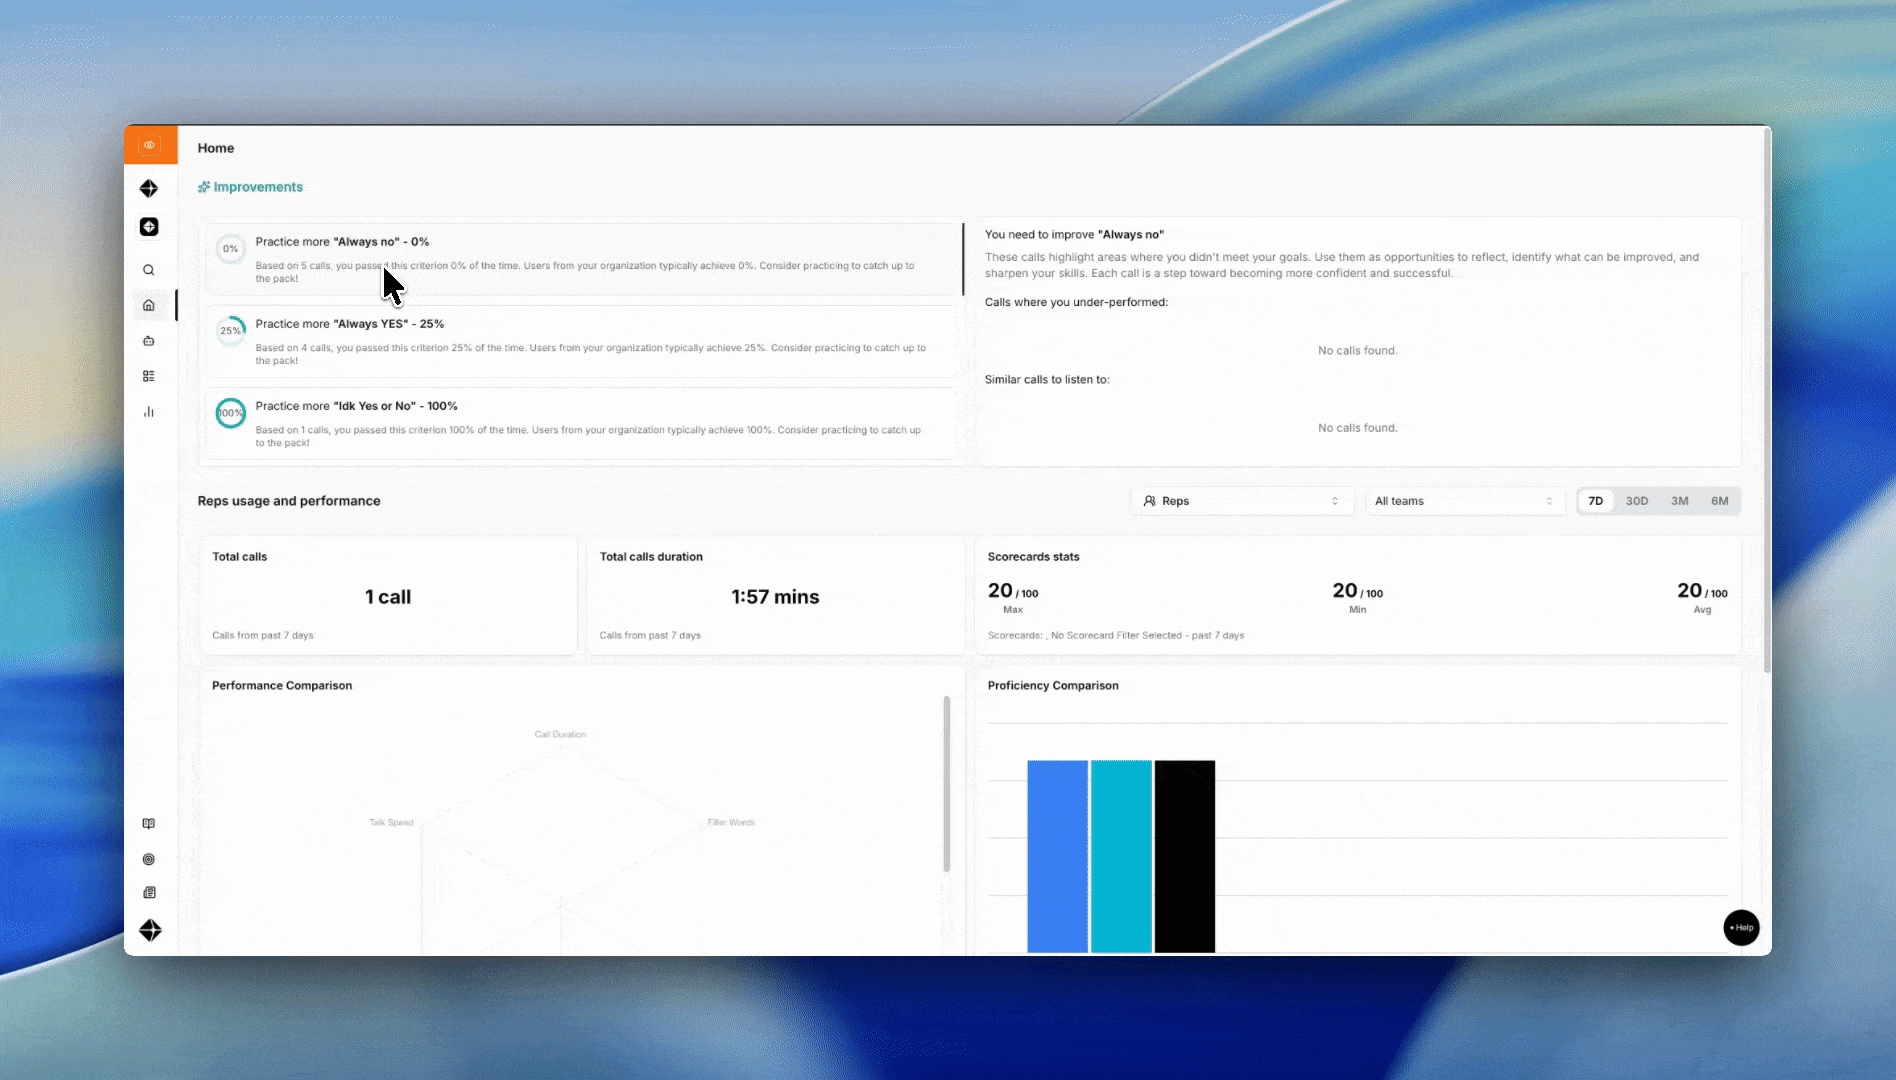This screenshot has height=1080, width=1896.
Task: Click the Max scorecard stat
Action: 1013,597
